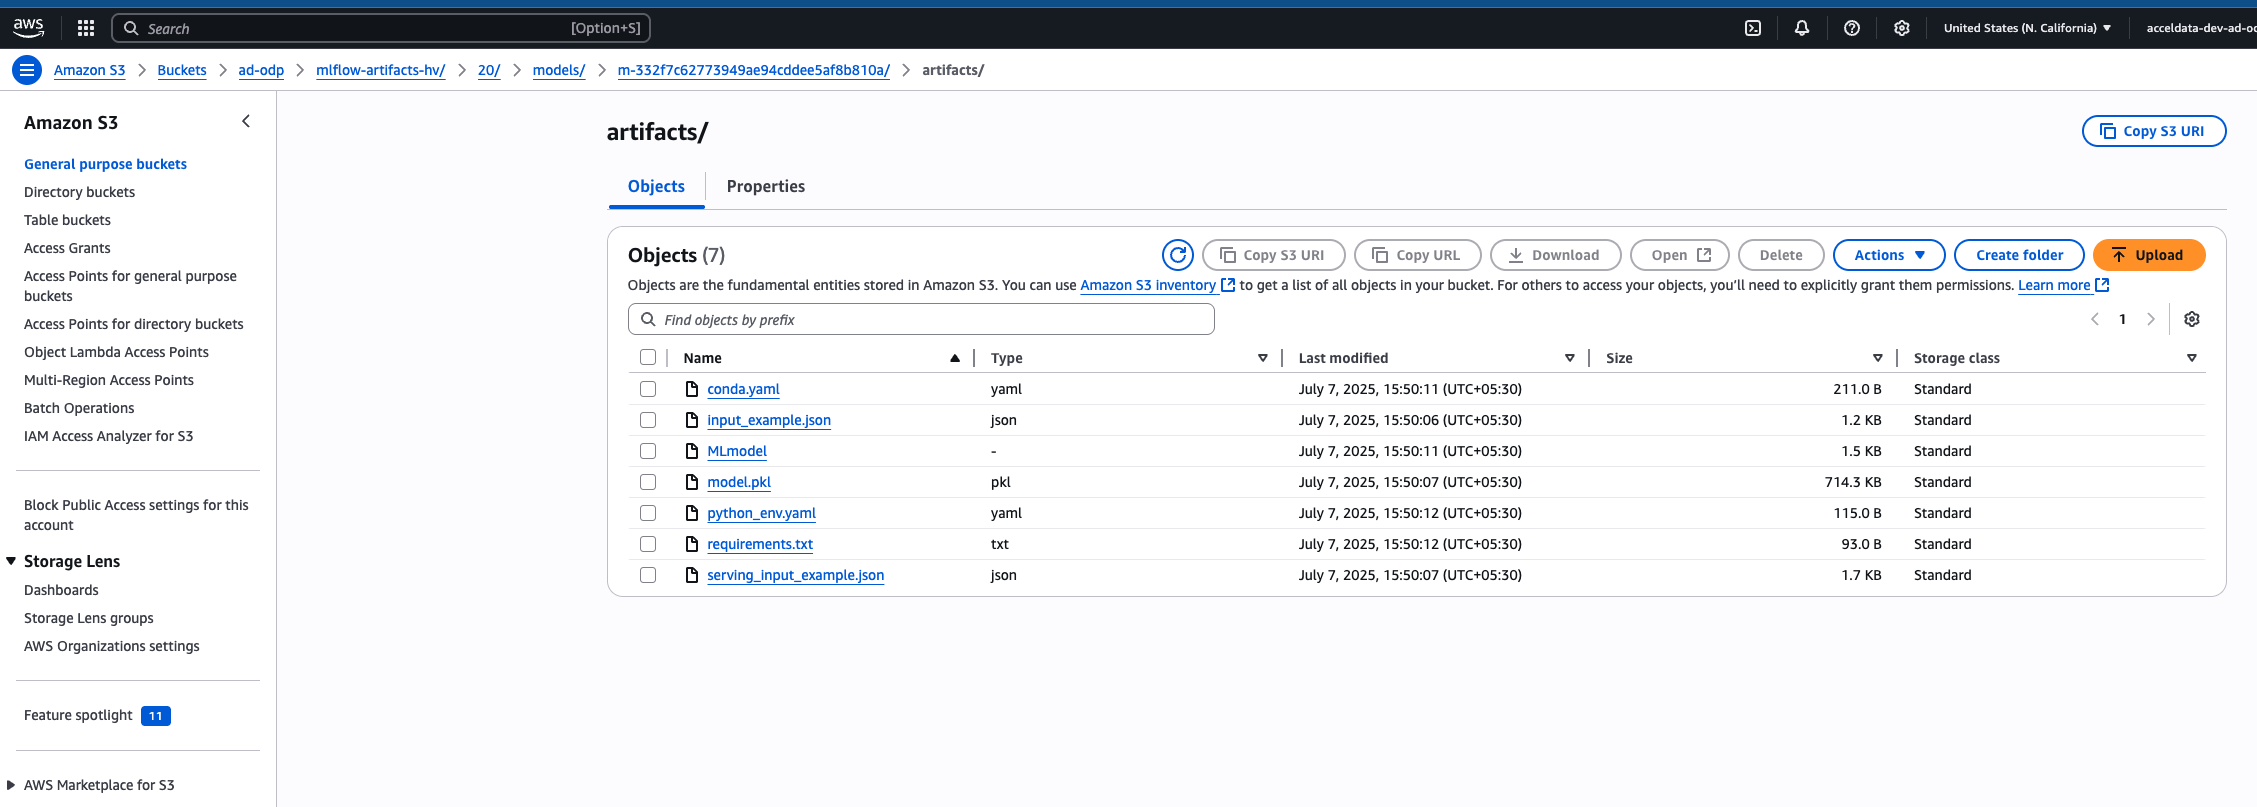Toggle the select-all objects checkbox
Screen dimensions: 2257x807
[x=648, y=357]
